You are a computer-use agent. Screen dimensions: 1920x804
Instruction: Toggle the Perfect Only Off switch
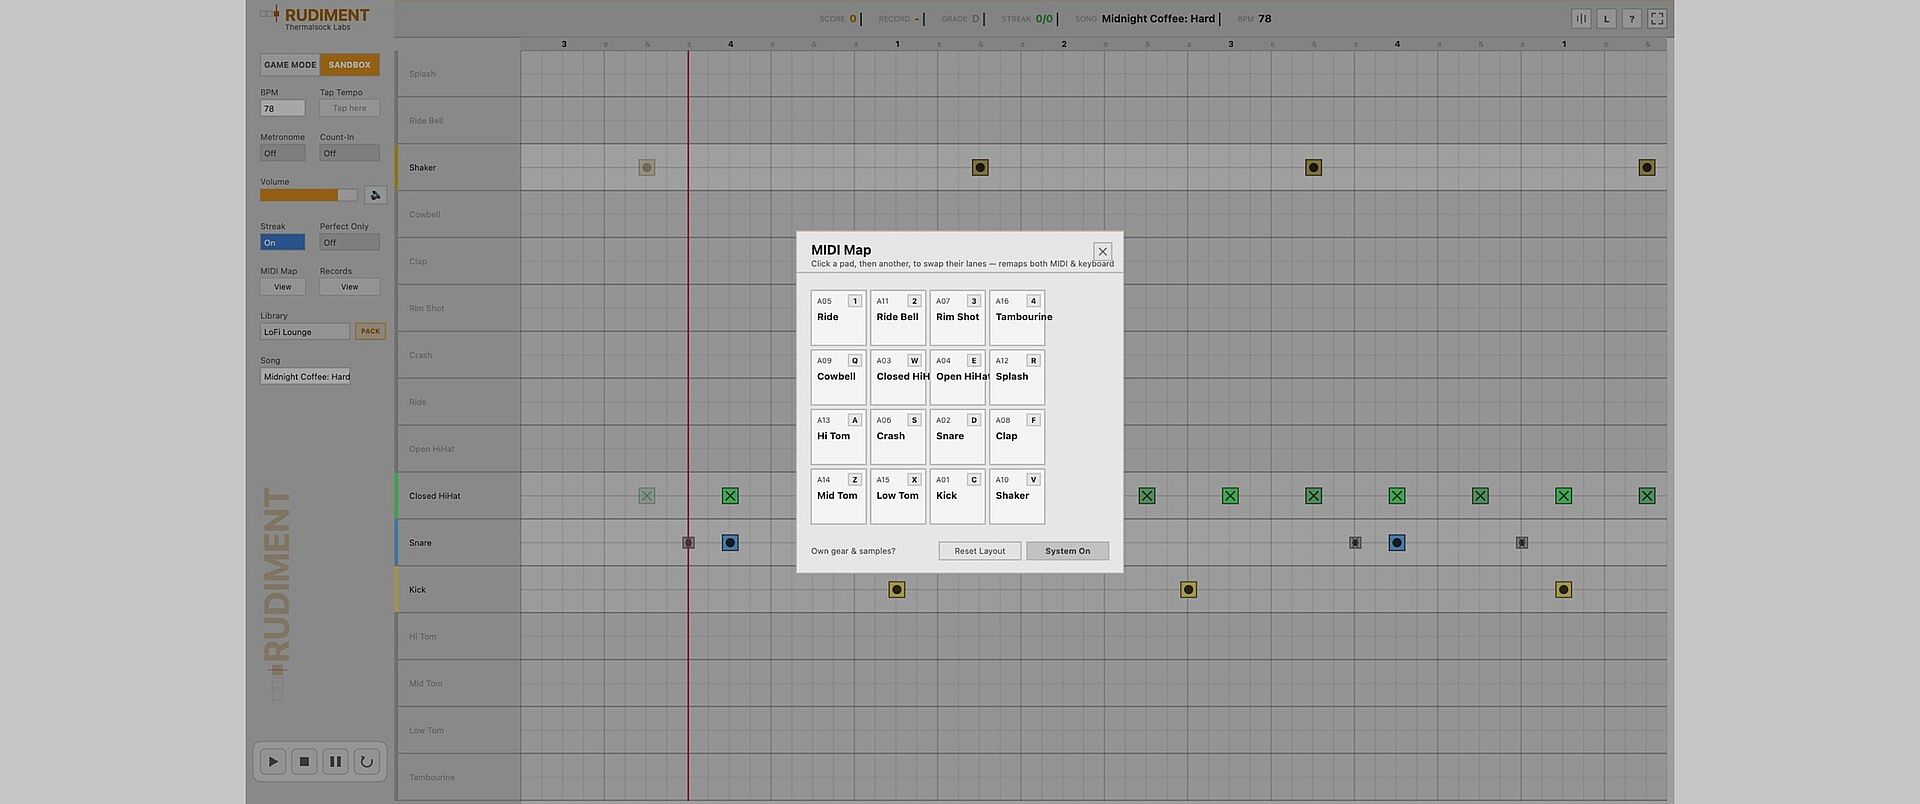pyautogui.click(x=349, y=242)
